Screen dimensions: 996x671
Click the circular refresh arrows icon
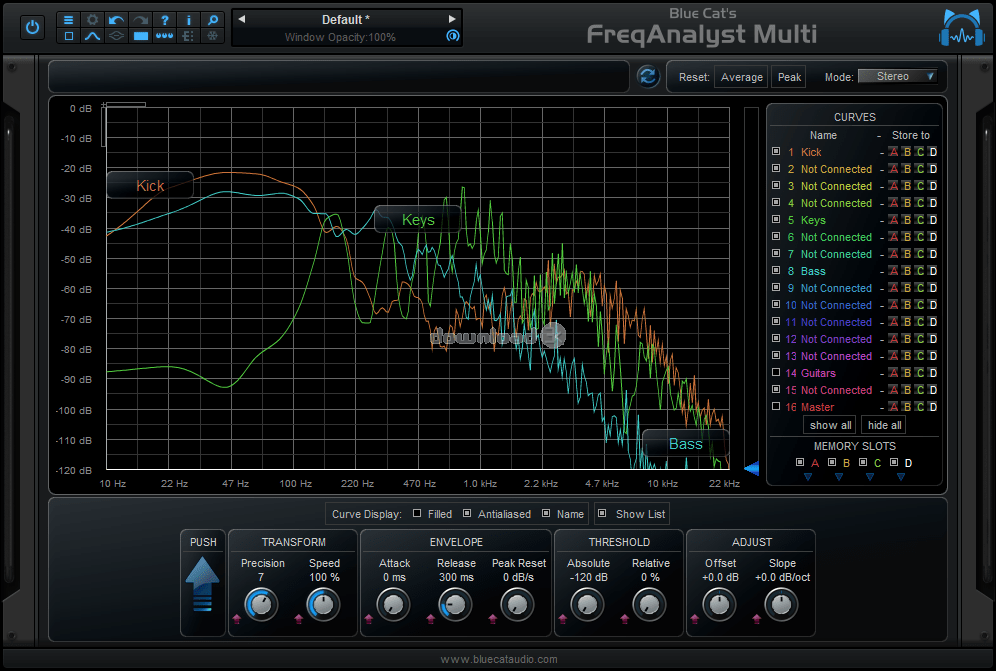pos(648,77)
